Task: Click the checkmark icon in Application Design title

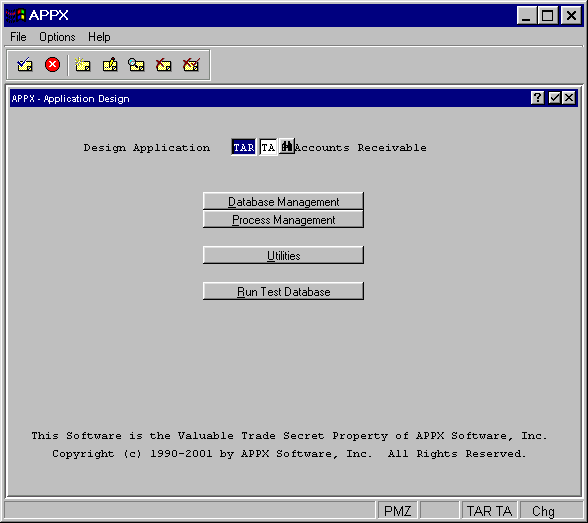Action: 554,98
